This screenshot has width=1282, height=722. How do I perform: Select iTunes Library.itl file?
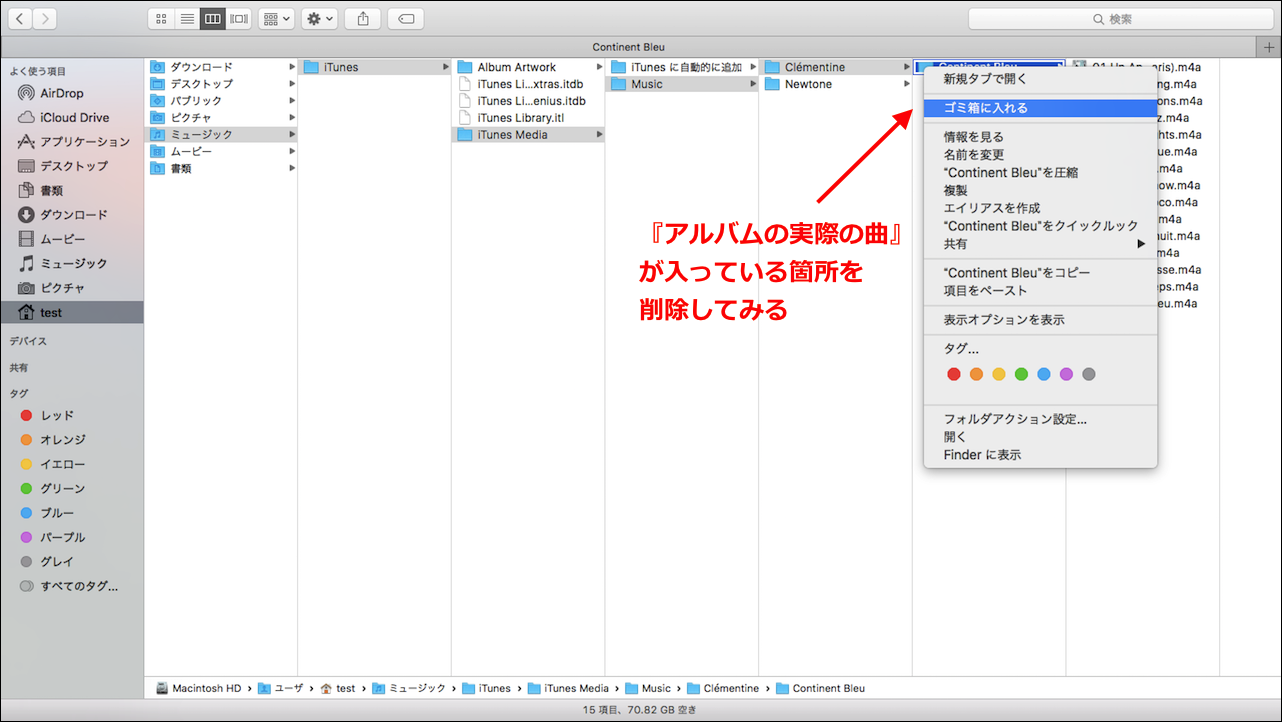point(527,118)
